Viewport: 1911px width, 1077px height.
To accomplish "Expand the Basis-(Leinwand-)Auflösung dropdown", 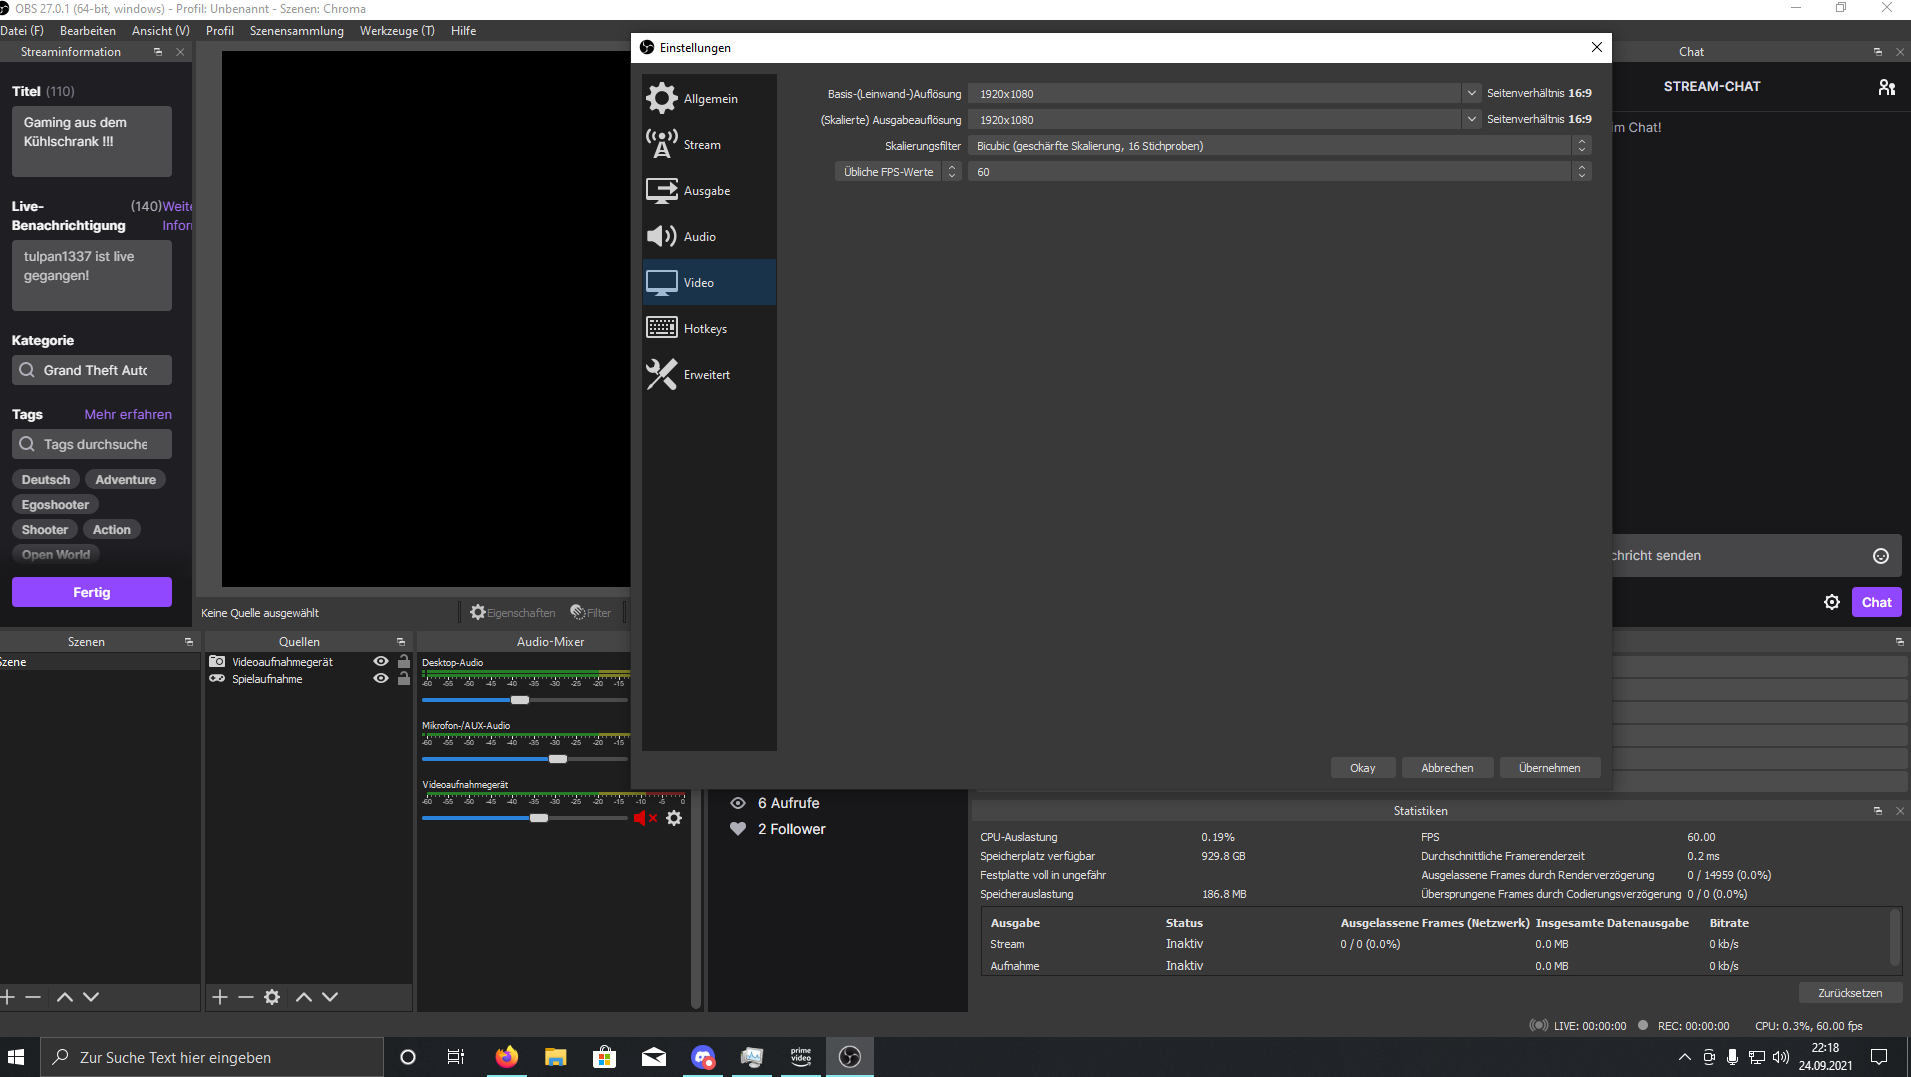I will 1471,93.
